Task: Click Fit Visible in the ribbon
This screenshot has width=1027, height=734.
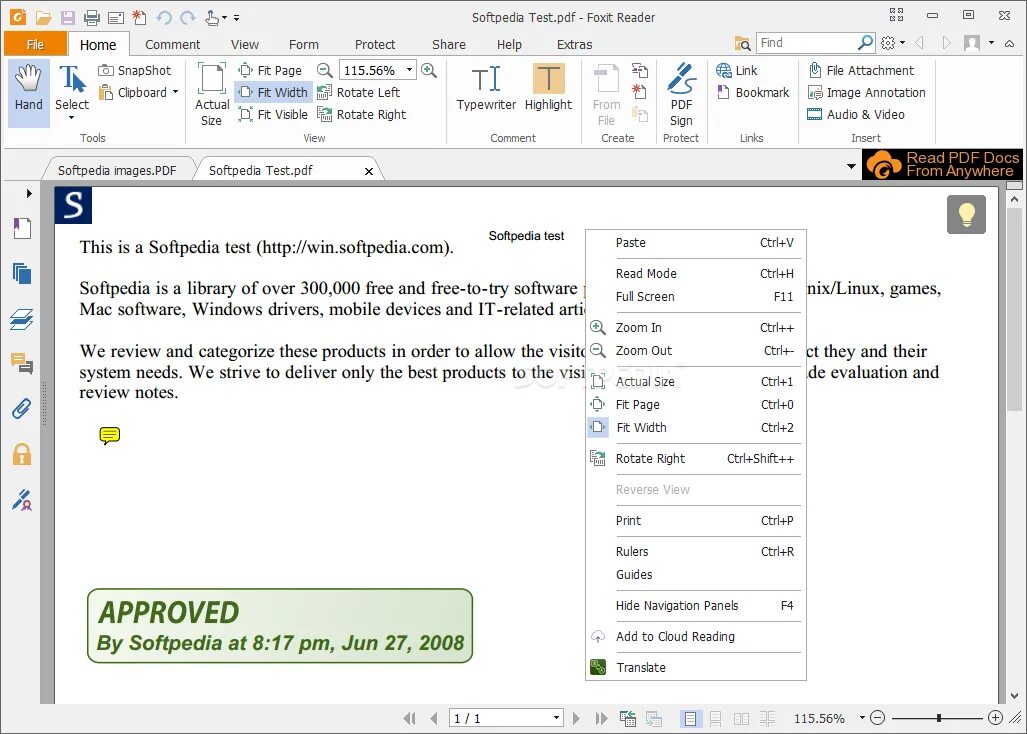Action: click(x=272, y=115)
